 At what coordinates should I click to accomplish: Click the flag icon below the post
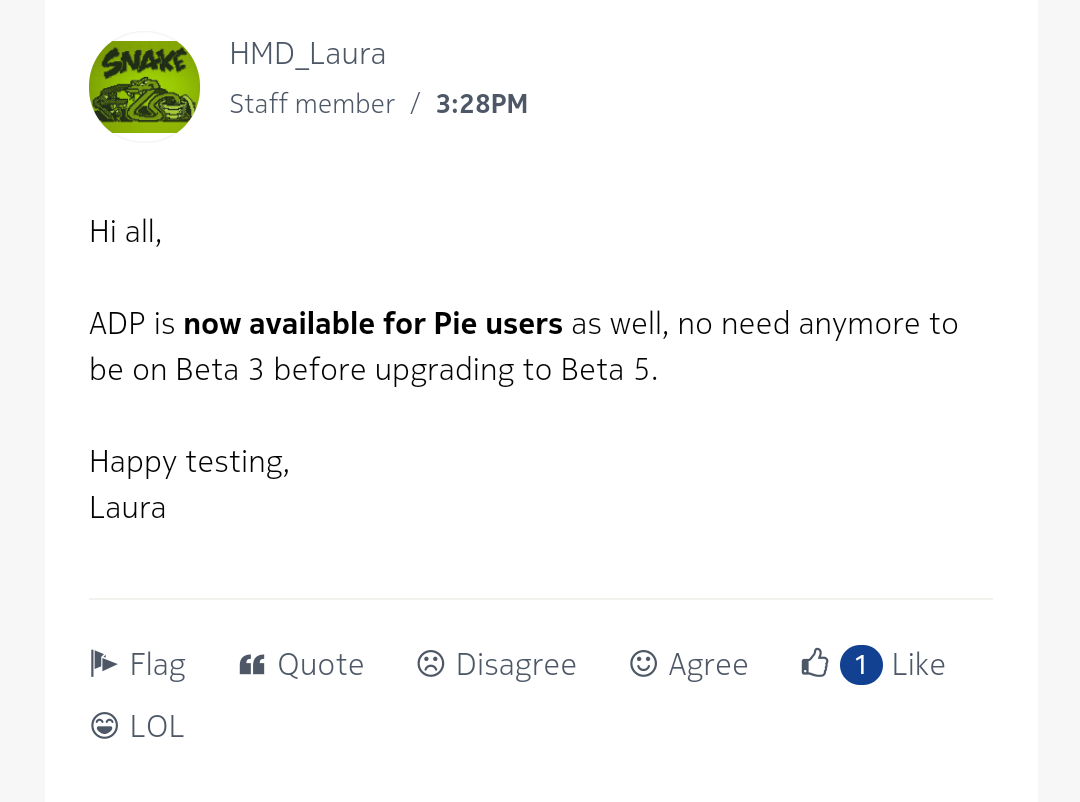(x=104, y=664)
